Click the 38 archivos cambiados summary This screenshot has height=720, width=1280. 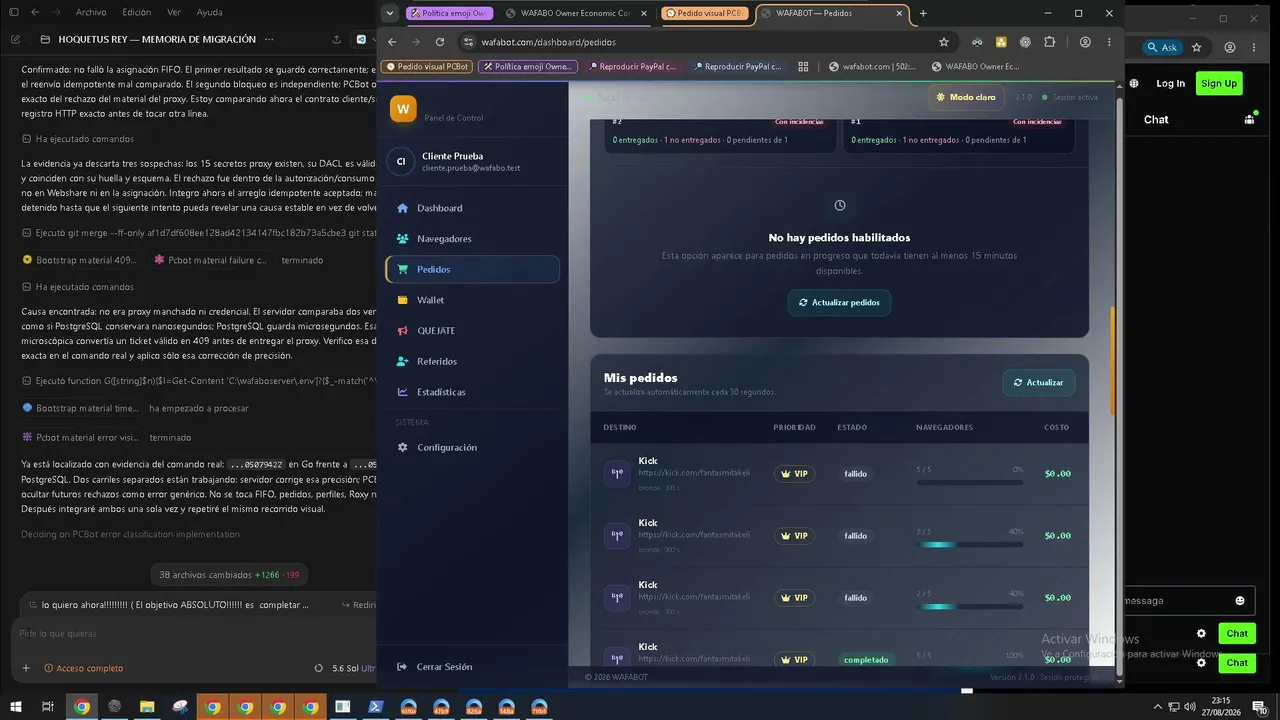[x=228, y=575]
